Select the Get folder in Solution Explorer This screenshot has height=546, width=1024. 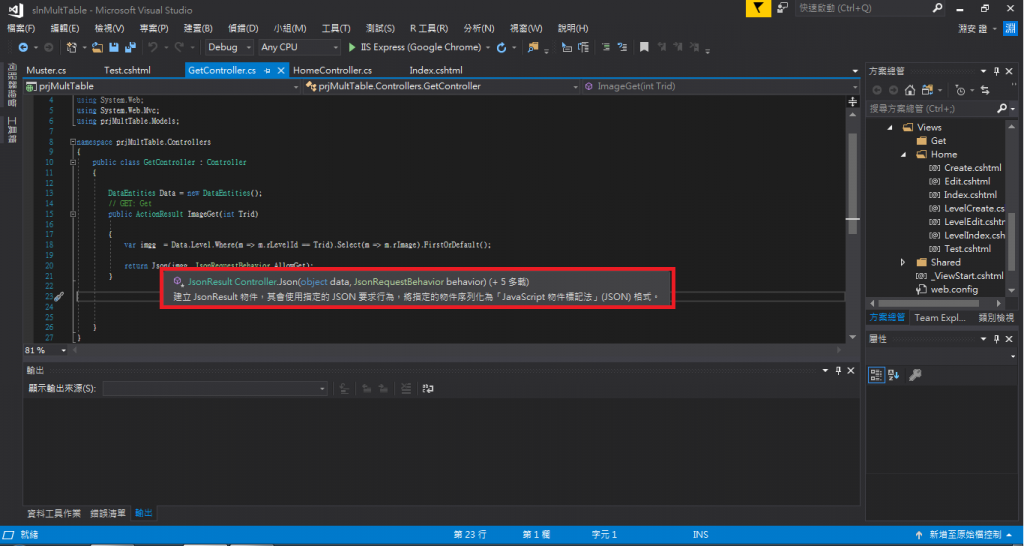pos(938,141)
